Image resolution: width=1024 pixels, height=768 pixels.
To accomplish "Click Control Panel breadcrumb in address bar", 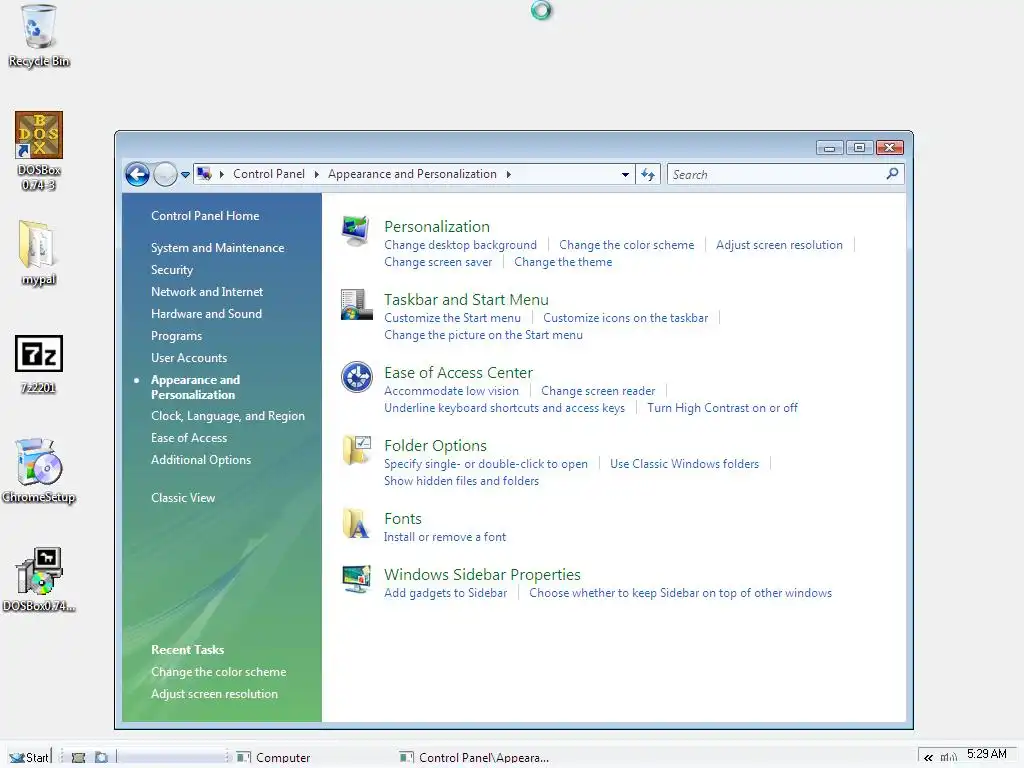I will [269, 174].
